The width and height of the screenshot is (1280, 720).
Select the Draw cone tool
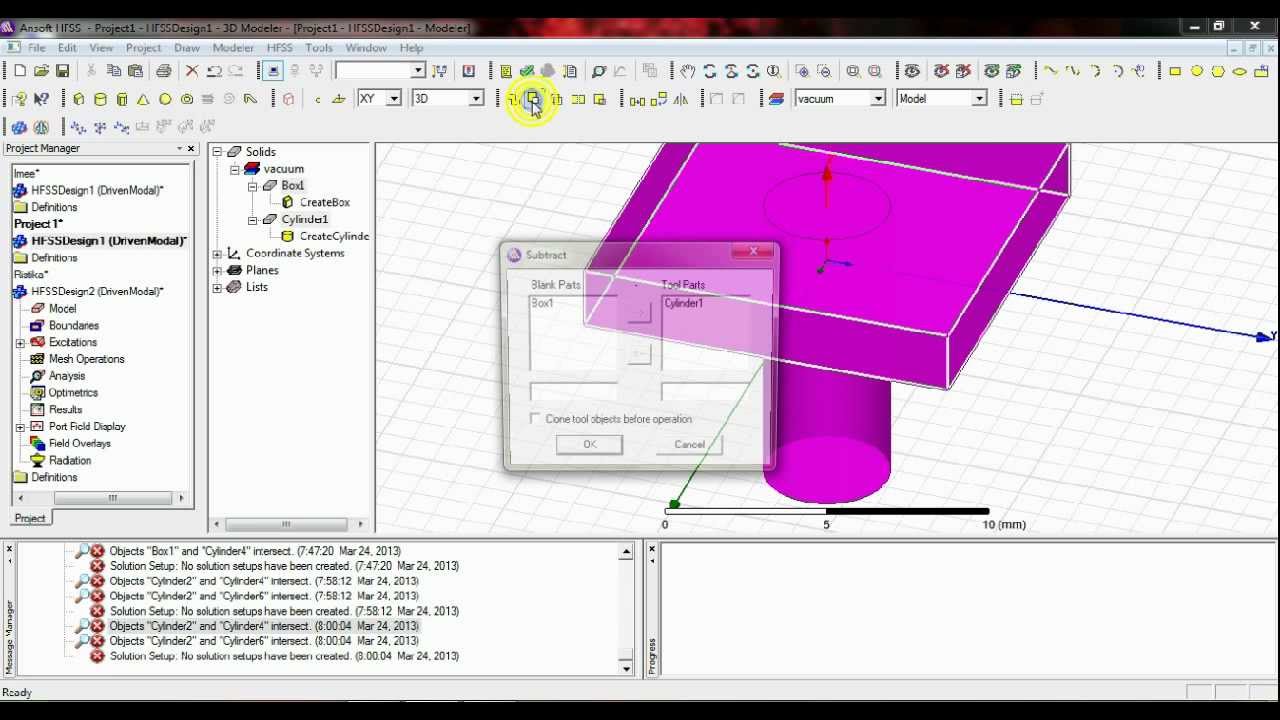[x=143, y=99]
